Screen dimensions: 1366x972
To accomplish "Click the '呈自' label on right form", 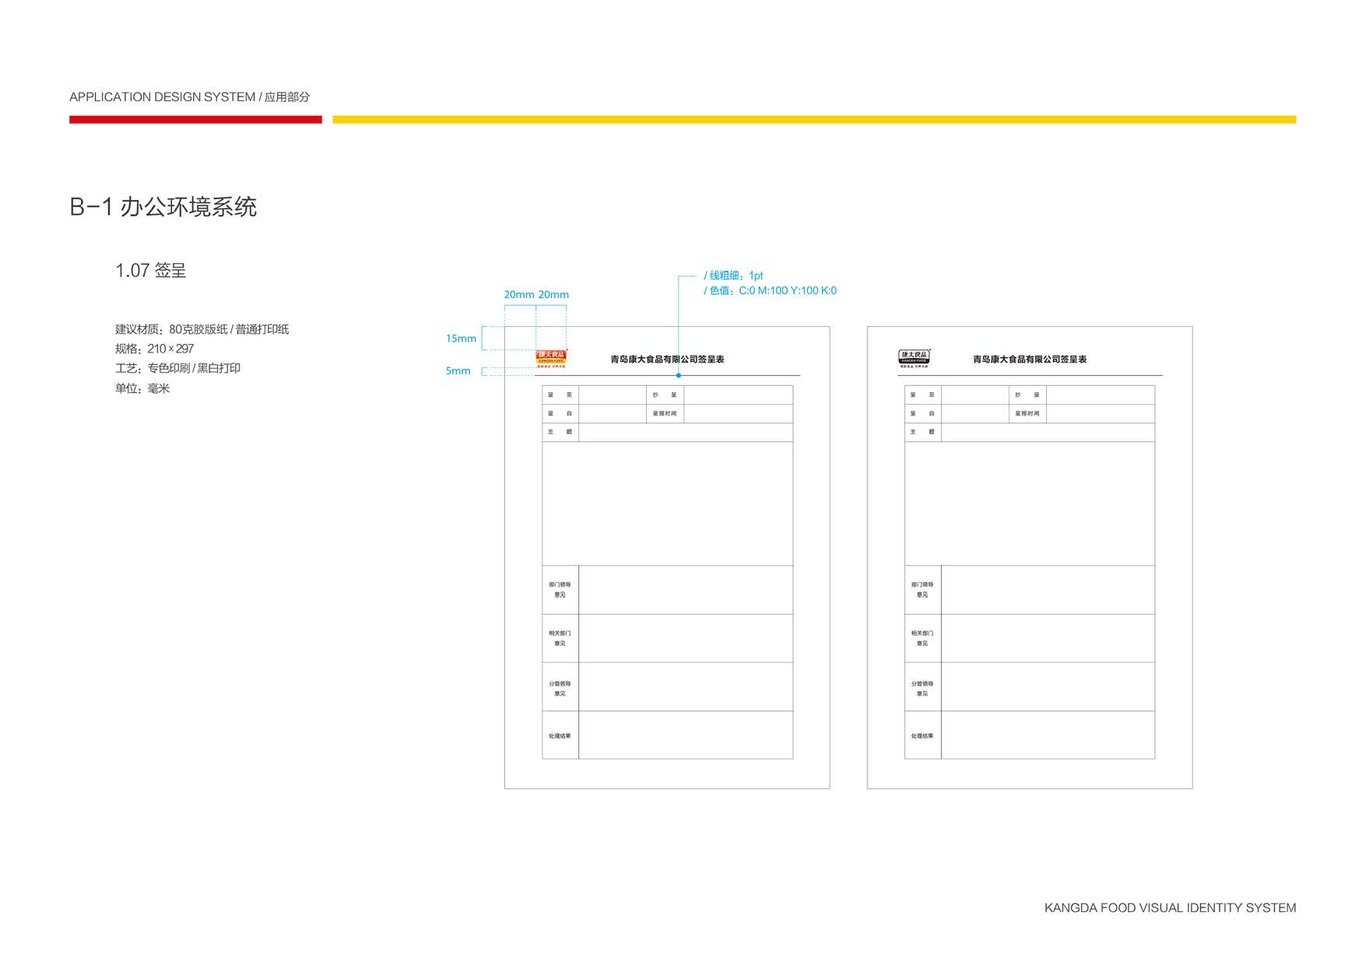I will 922,413.
